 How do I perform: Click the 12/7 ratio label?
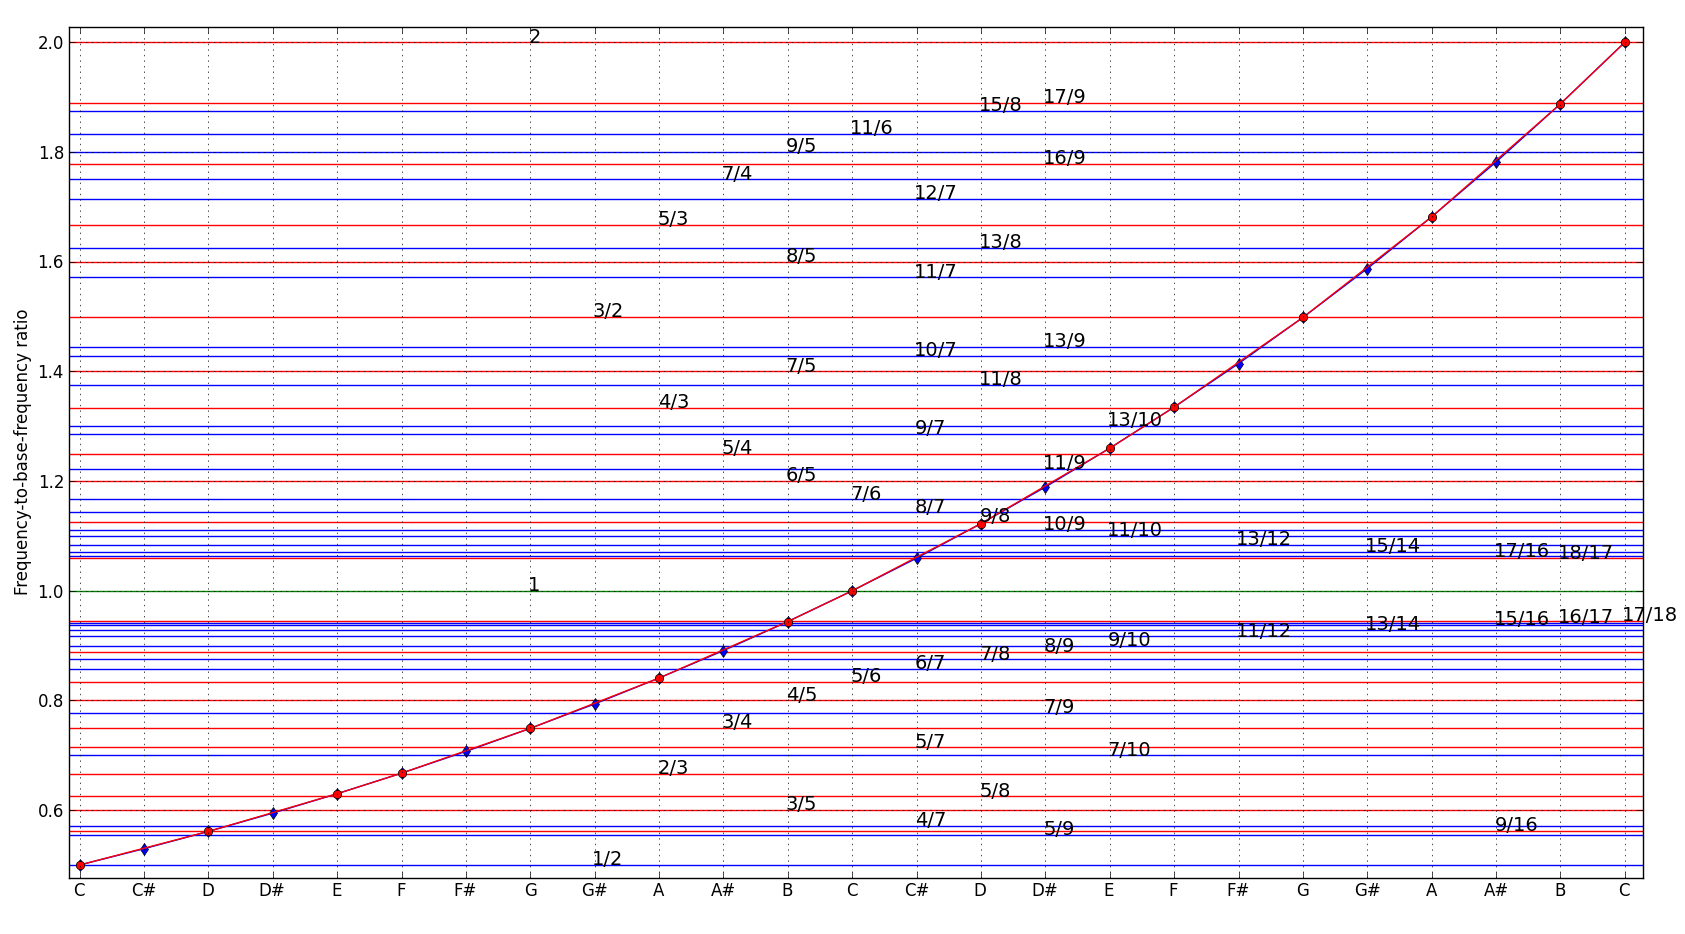(935, 193)
